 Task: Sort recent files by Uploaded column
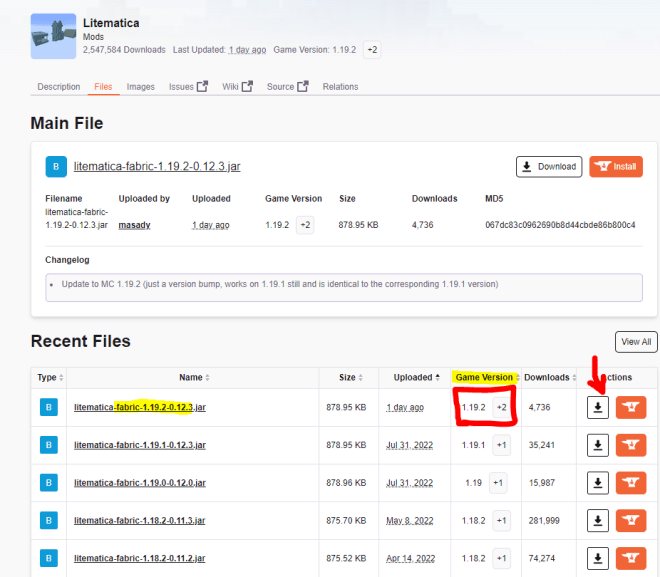[417, 378]
